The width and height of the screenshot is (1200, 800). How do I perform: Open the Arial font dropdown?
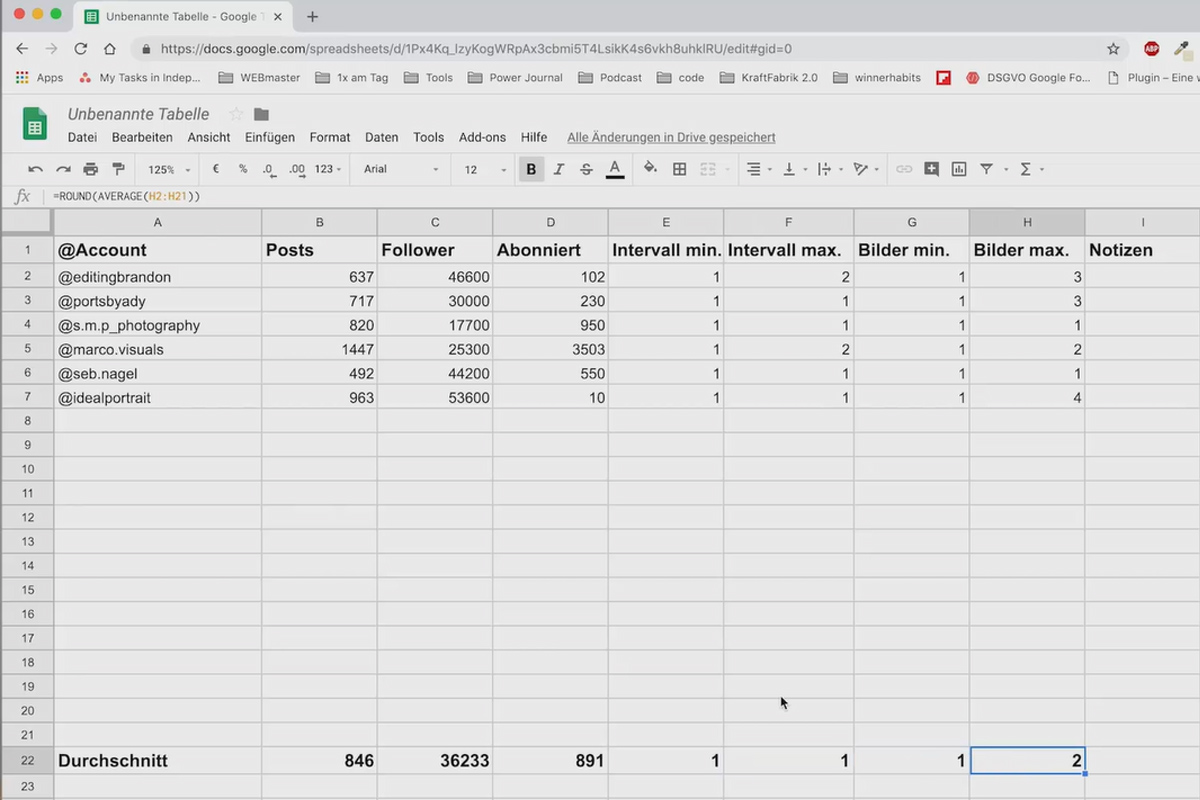401,169
